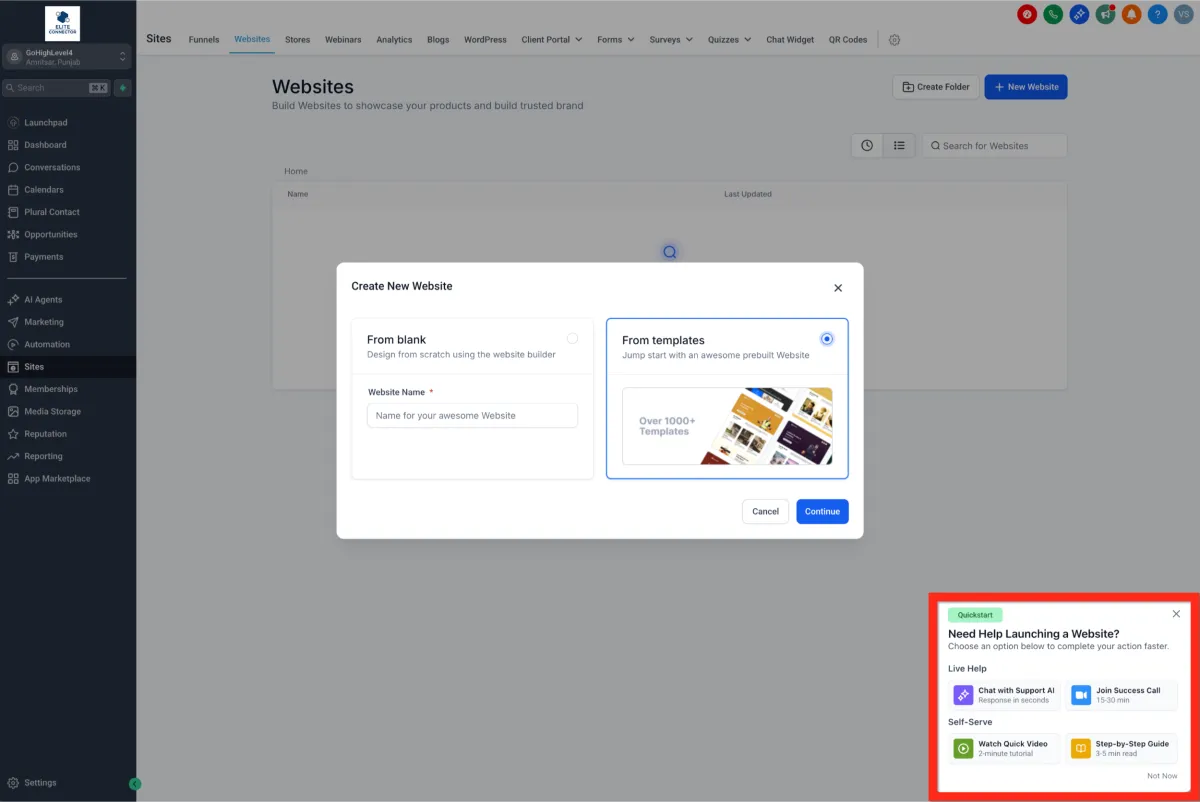Expand the Surveys dropdown menu
The height and width of the screenshot is (802, 1200).
pos(671,40)
